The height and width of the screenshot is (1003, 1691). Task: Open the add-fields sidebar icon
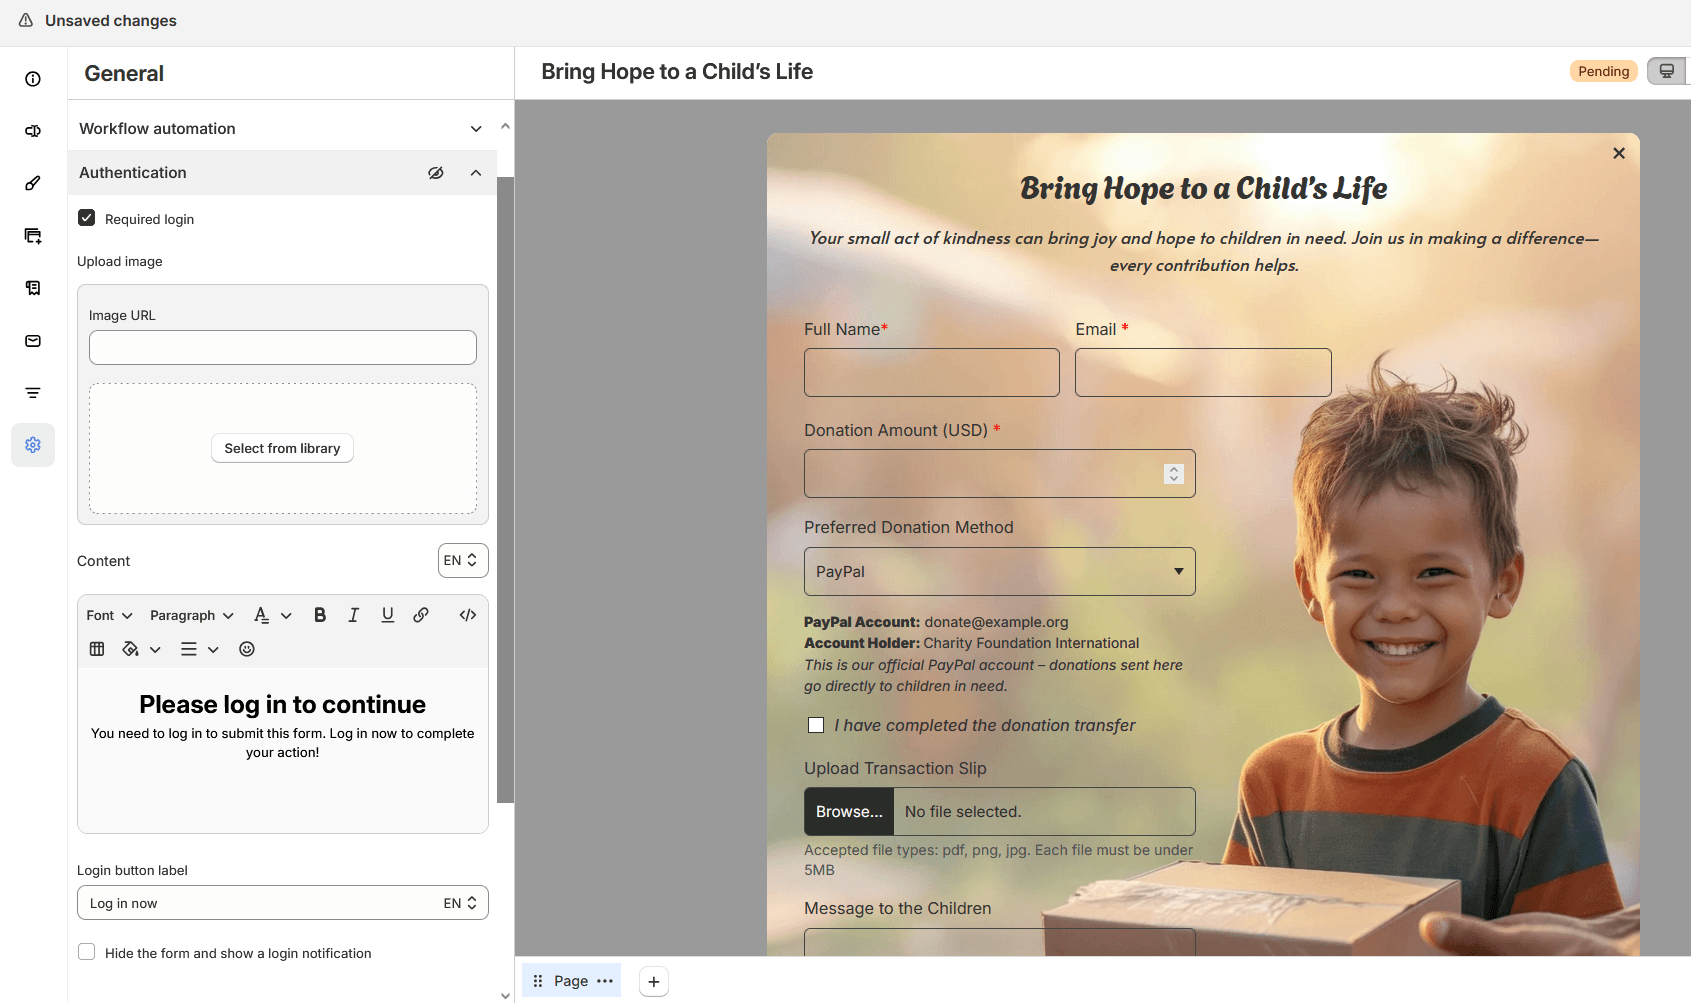click(x=33, y=236)
